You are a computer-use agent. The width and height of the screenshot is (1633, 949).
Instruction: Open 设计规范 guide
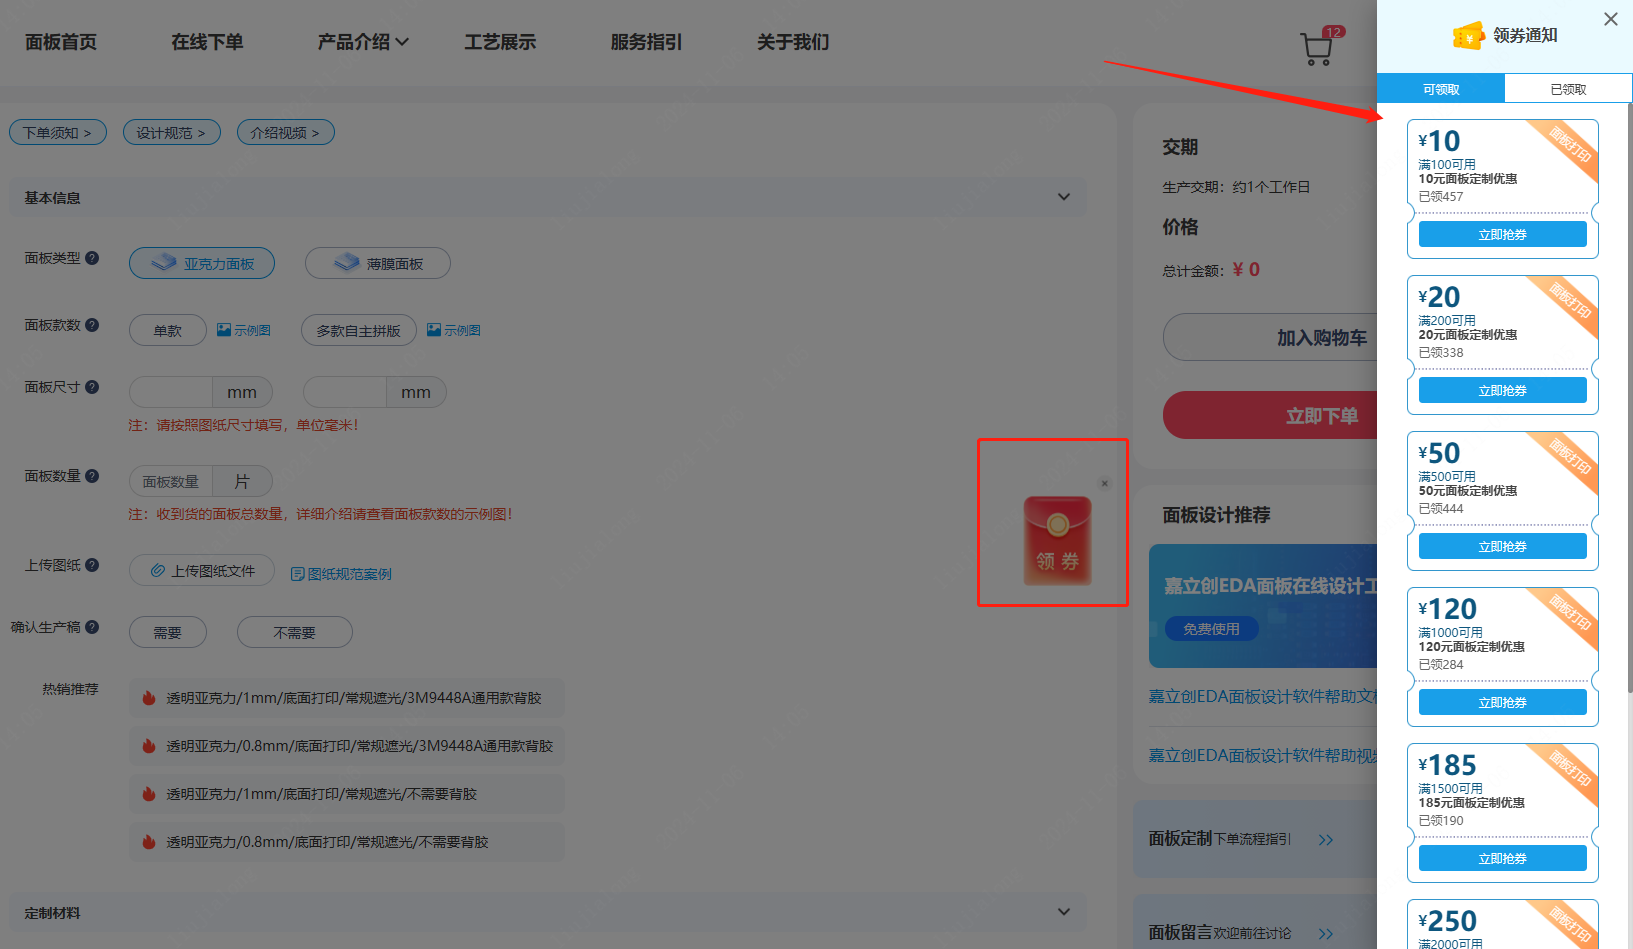pos(172,132)
